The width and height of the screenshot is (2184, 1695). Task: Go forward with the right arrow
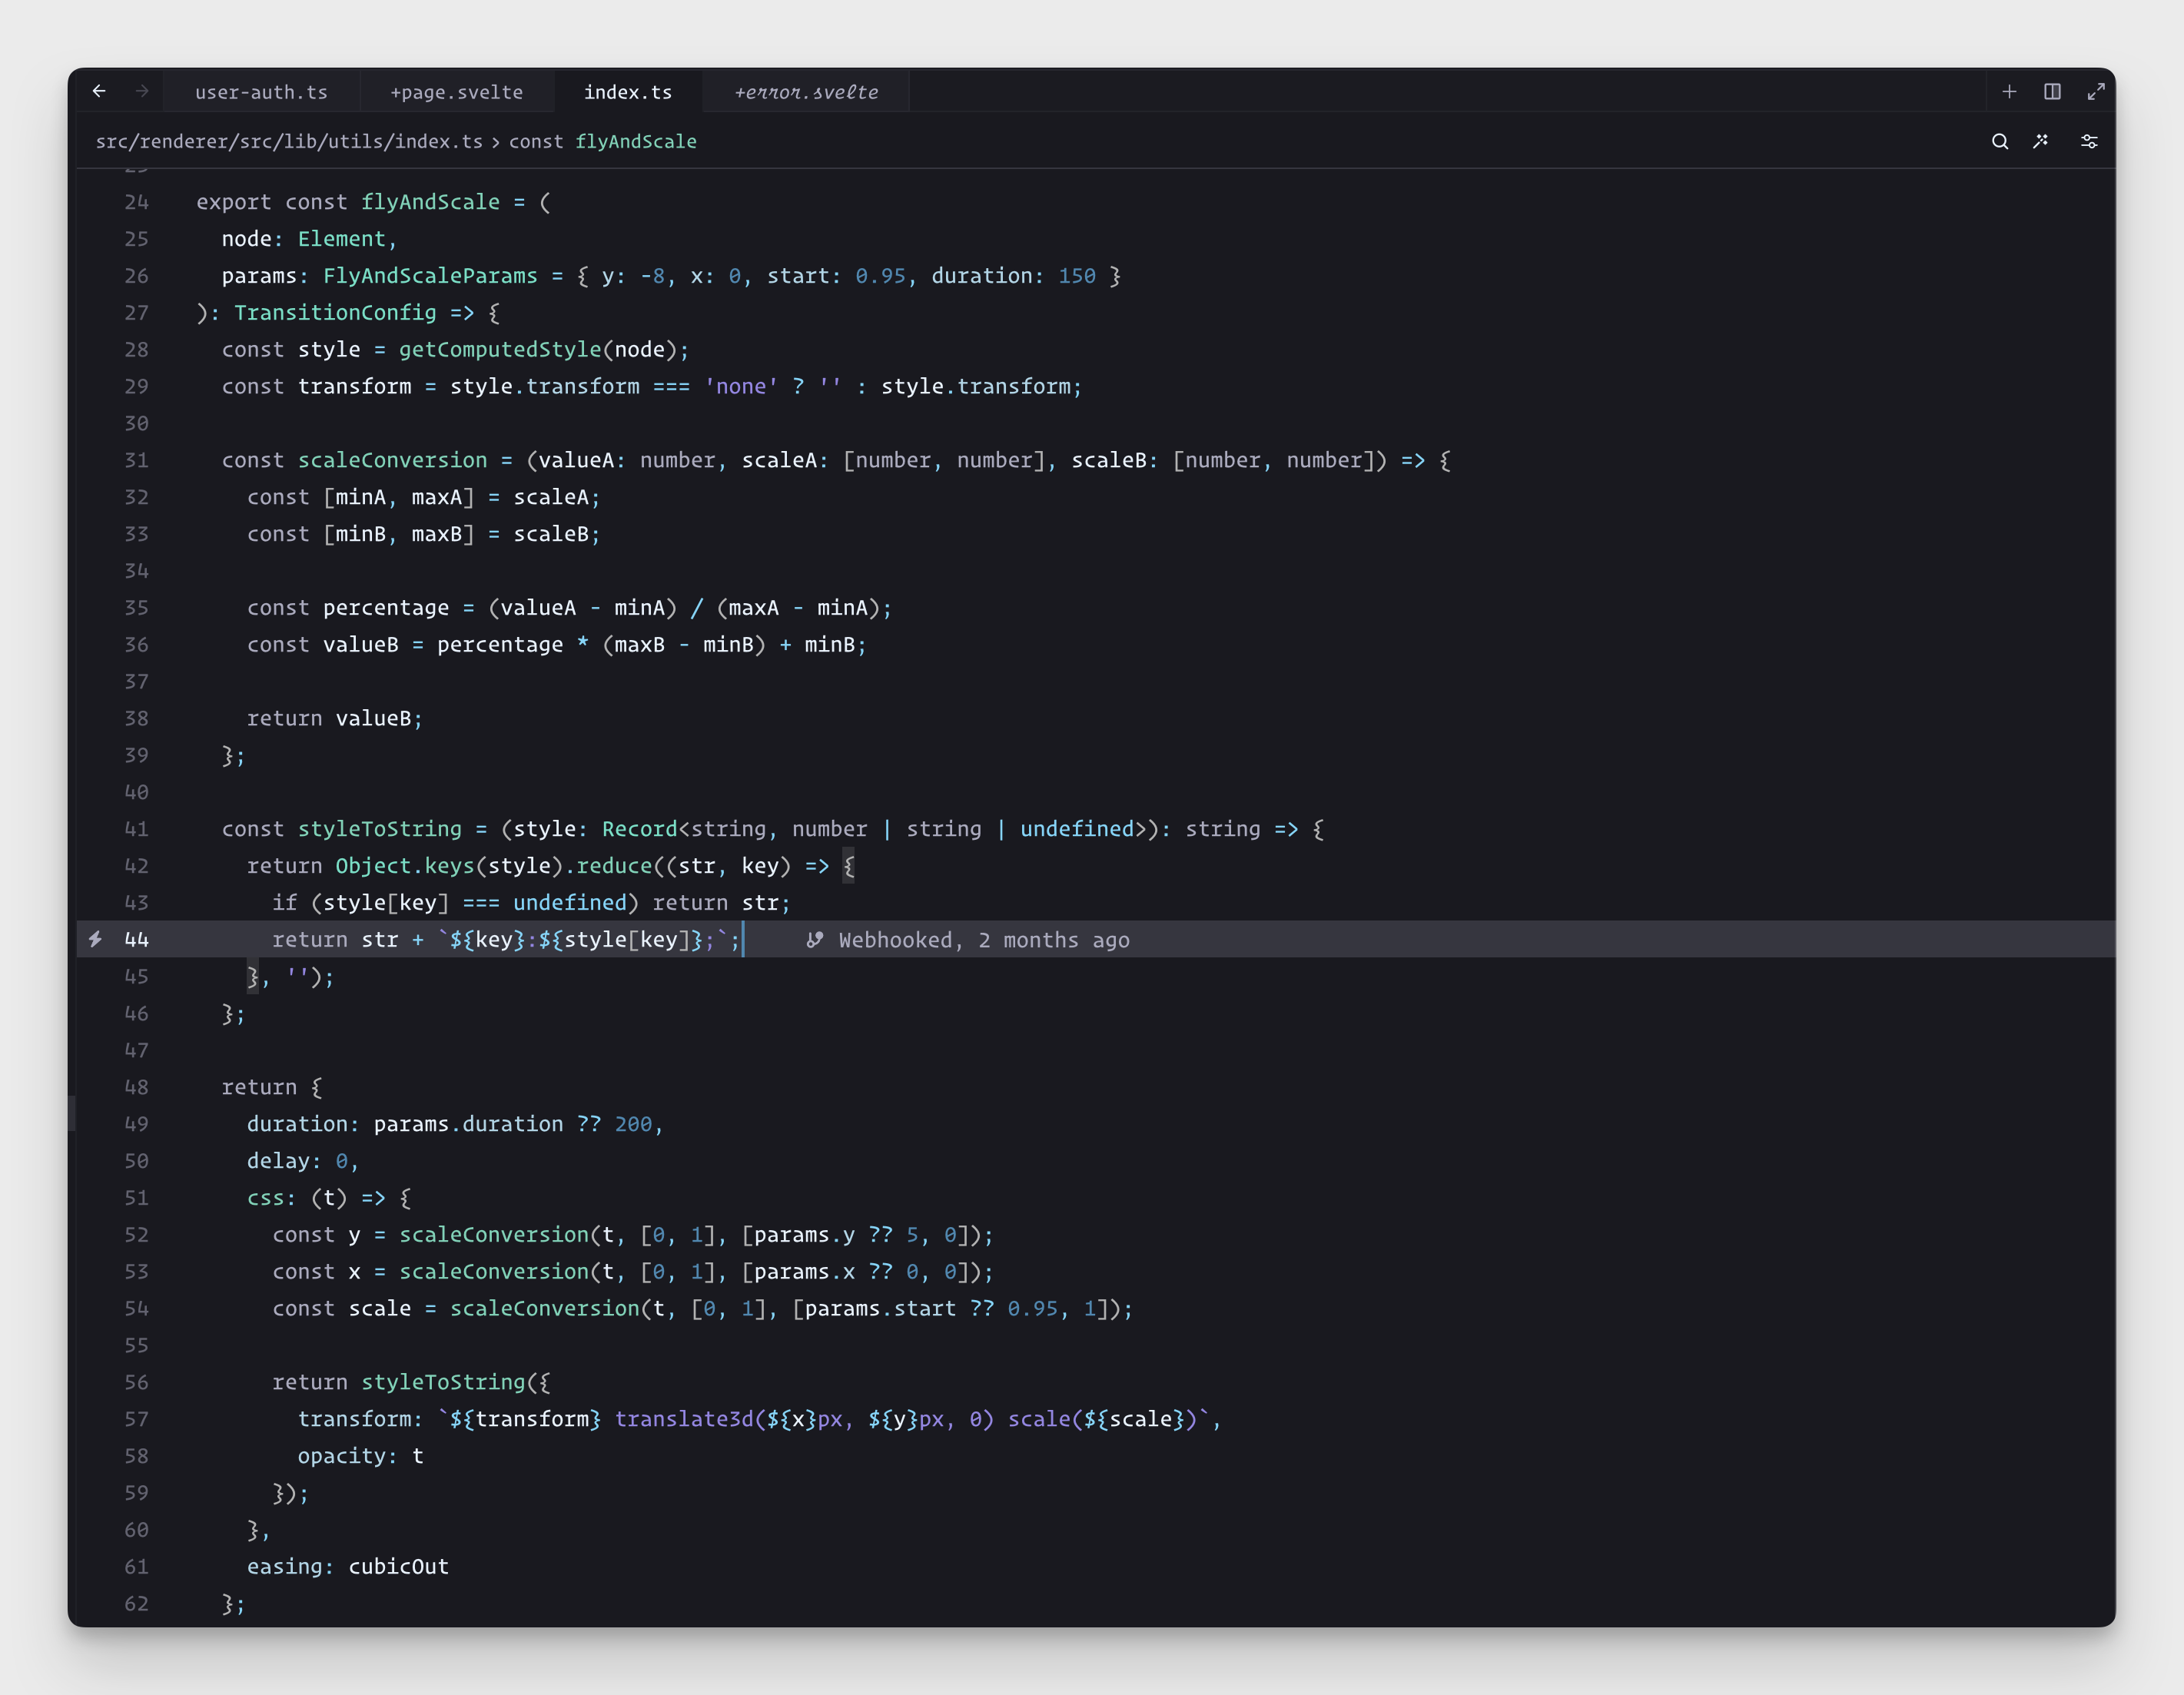(142, 91)
